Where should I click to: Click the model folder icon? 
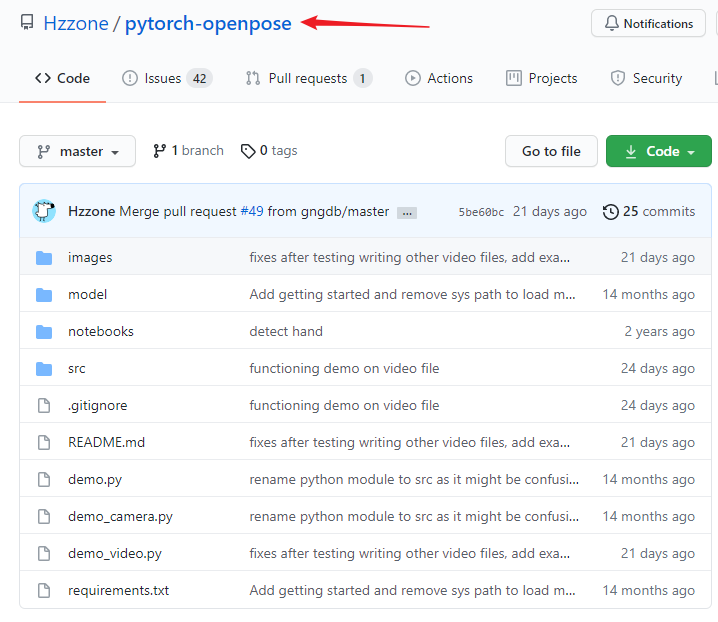[44, 295]
